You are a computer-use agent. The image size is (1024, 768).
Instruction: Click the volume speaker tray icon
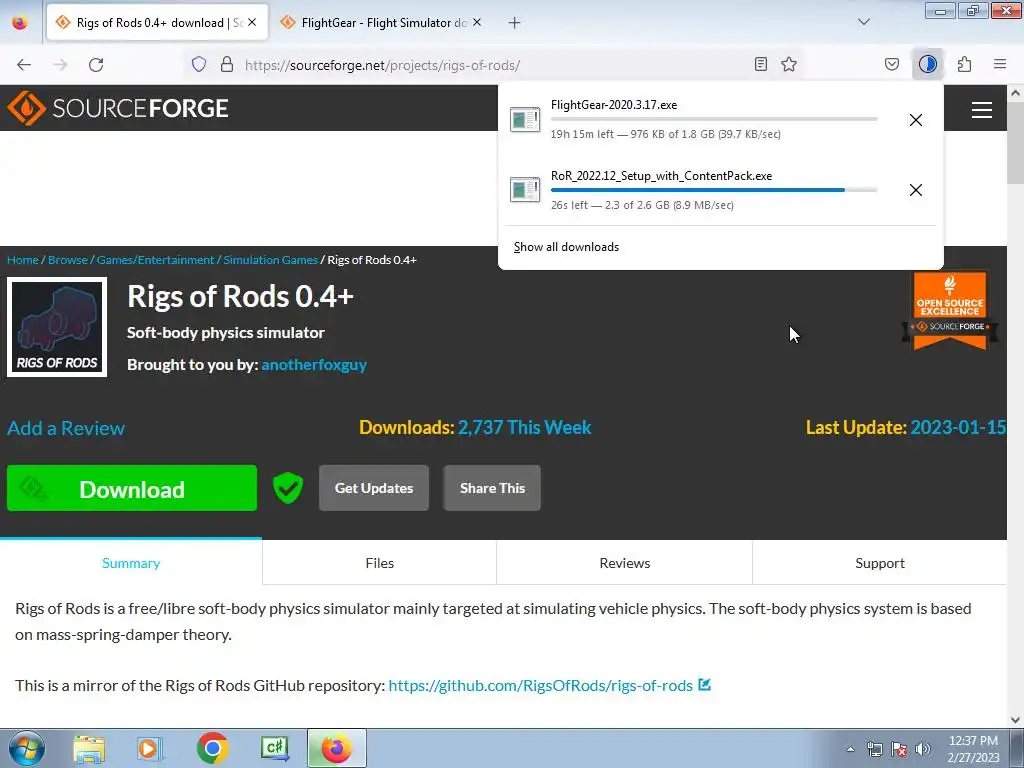coord(923,749)
